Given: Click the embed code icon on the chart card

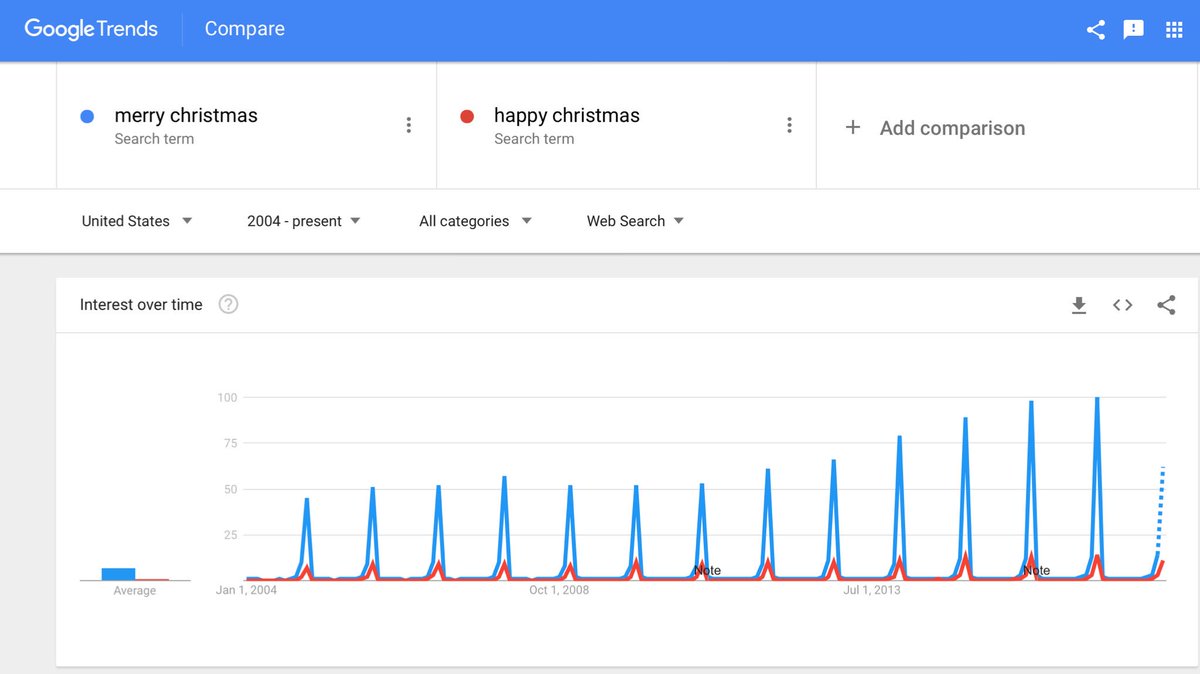Looking at the screenshot, I should click(1123, 305).
